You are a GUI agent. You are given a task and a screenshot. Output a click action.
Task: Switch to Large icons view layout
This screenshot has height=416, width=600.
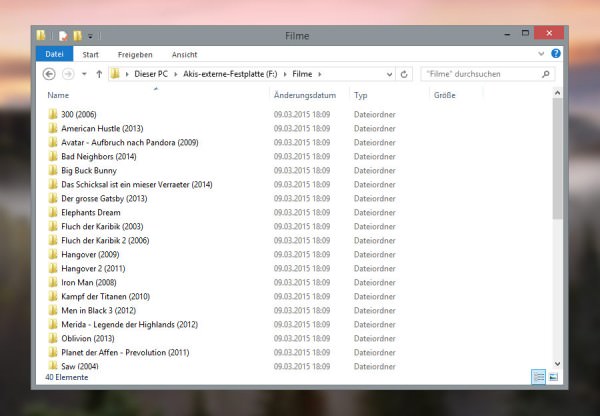(x=553, y=377)
